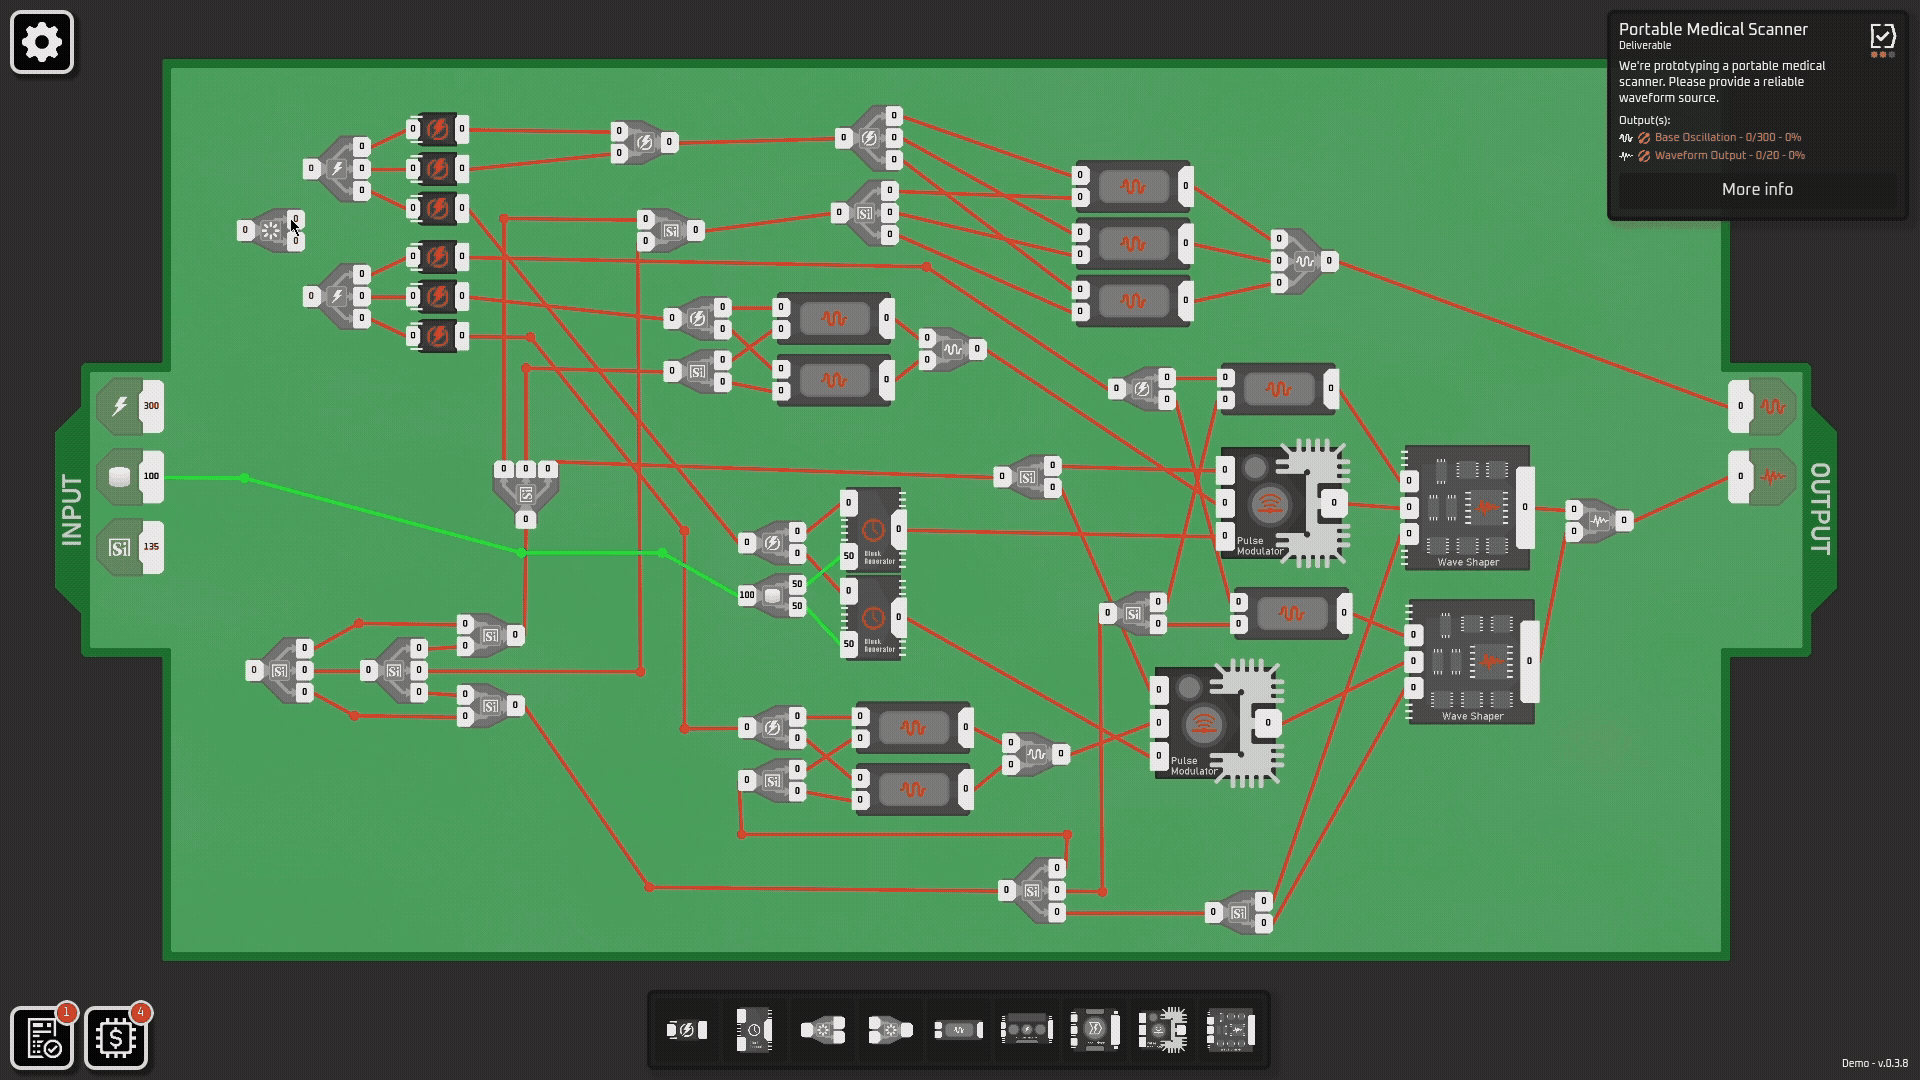Select the waveform merger feeding Waveform output
The width and height of the screenshot is (1920, 1080).
point(1598,520)
